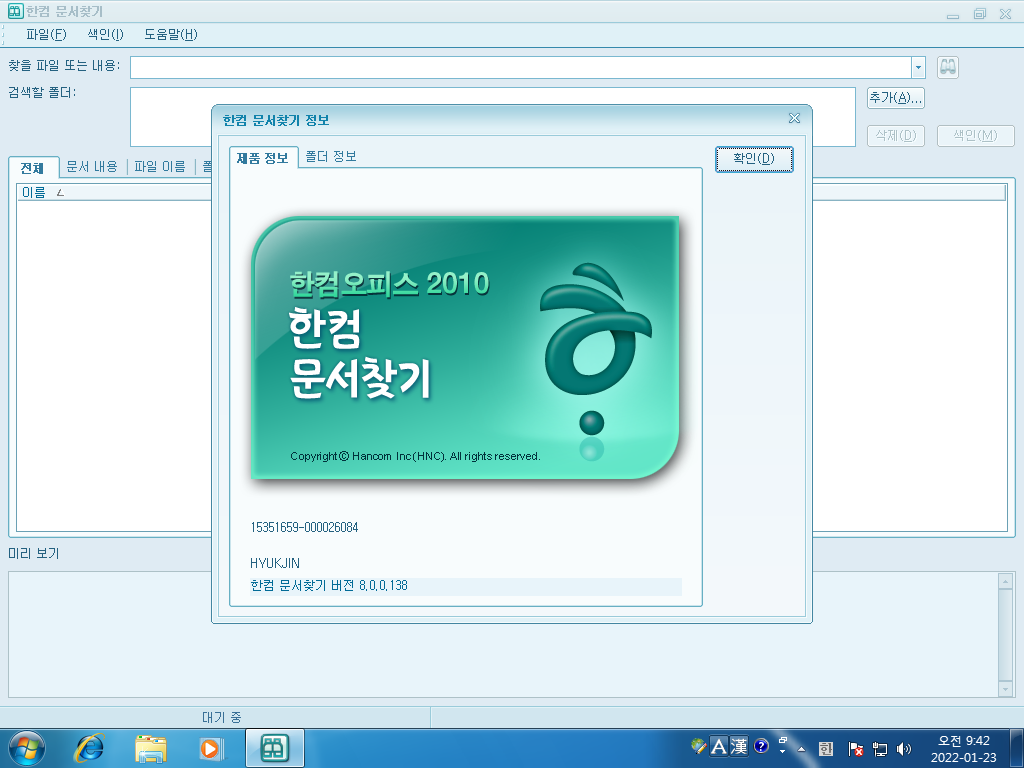The height and width of the screenshot is (768, 1024).
Task: Close the 한컴 문서찾기 정보 dialog
Action: tap(794, 118)
